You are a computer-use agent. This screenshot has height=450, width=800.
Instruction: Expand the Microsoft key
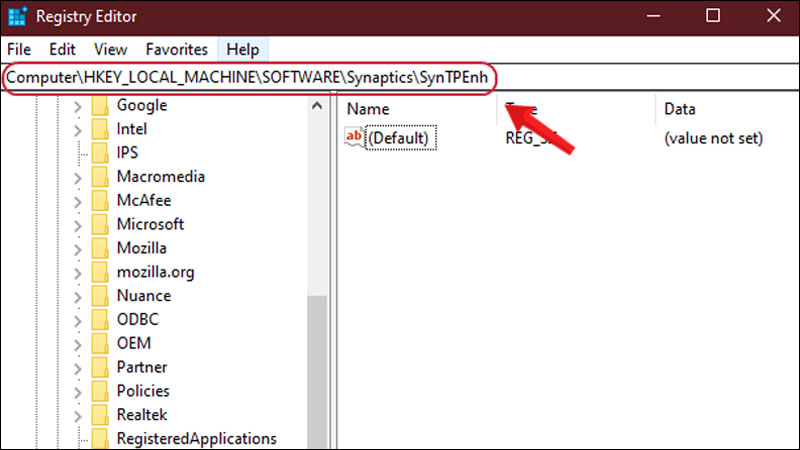pyautogui.click(x=78, y=226)
